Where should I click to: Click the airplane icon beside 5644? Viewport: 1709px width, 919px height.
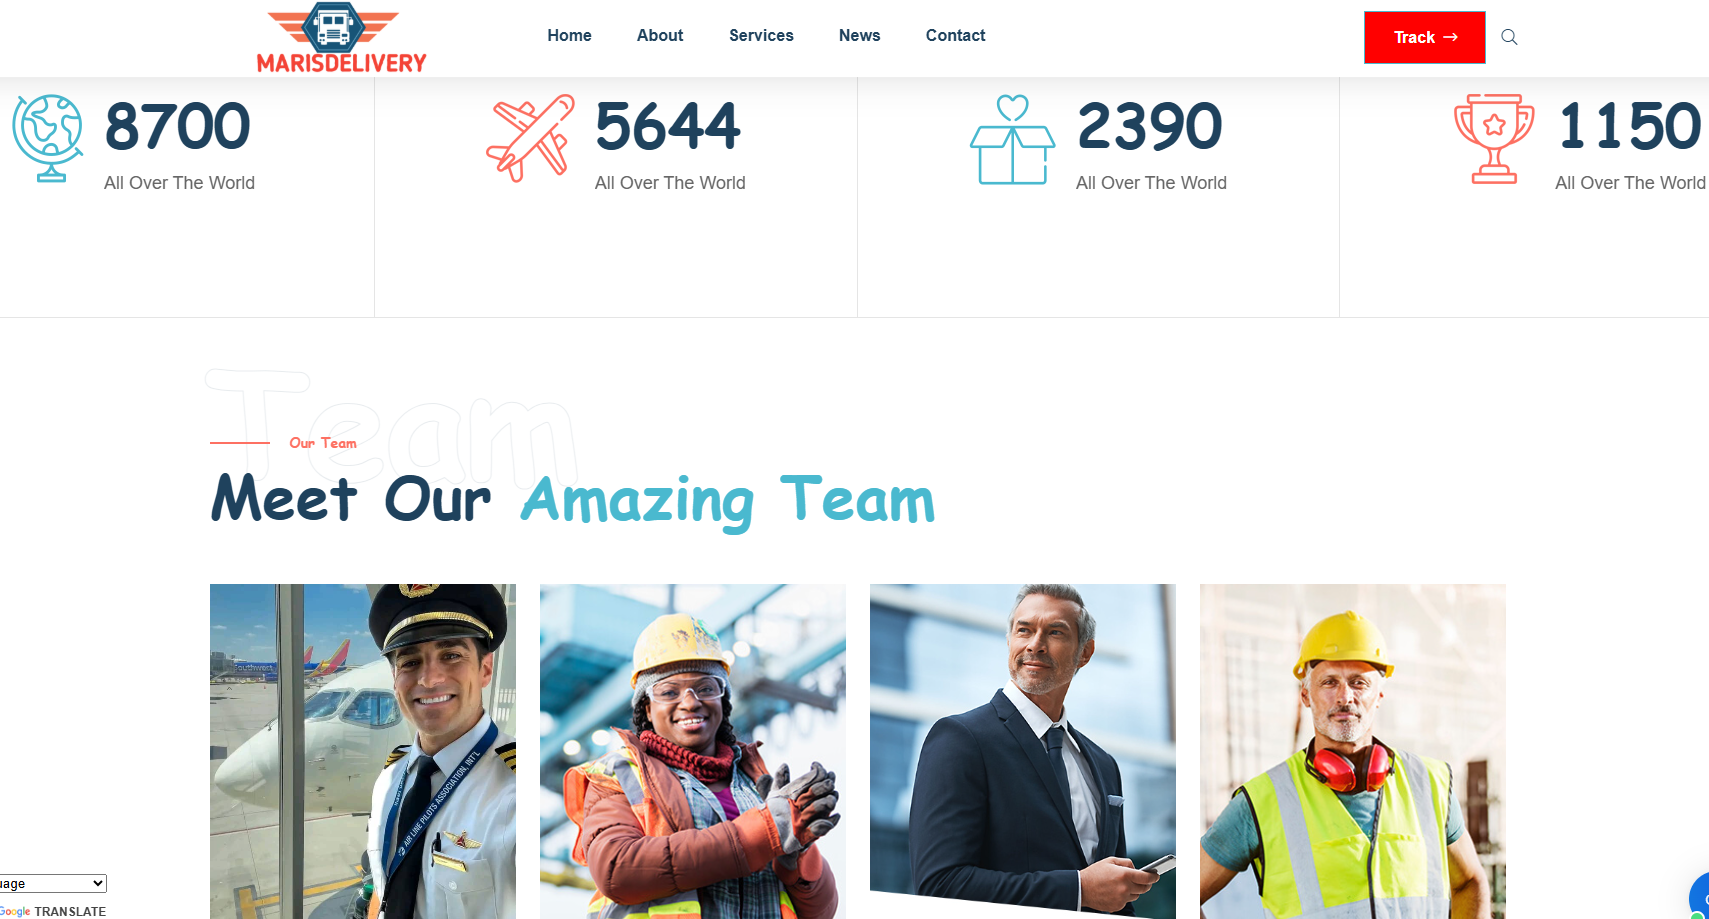(530, 138)
